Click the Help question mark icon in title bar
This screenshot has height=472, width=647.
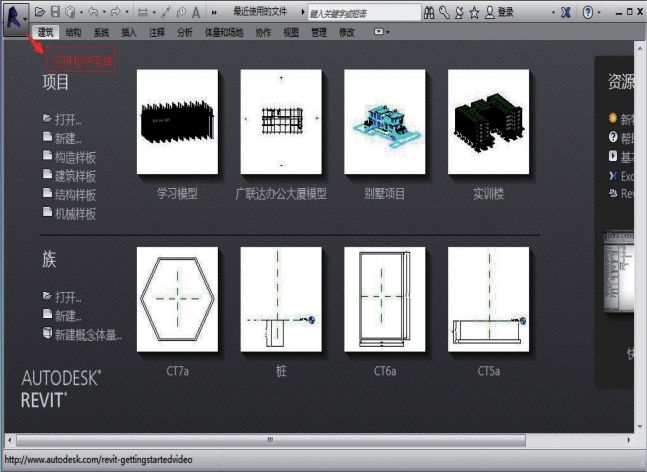[588, 12]
